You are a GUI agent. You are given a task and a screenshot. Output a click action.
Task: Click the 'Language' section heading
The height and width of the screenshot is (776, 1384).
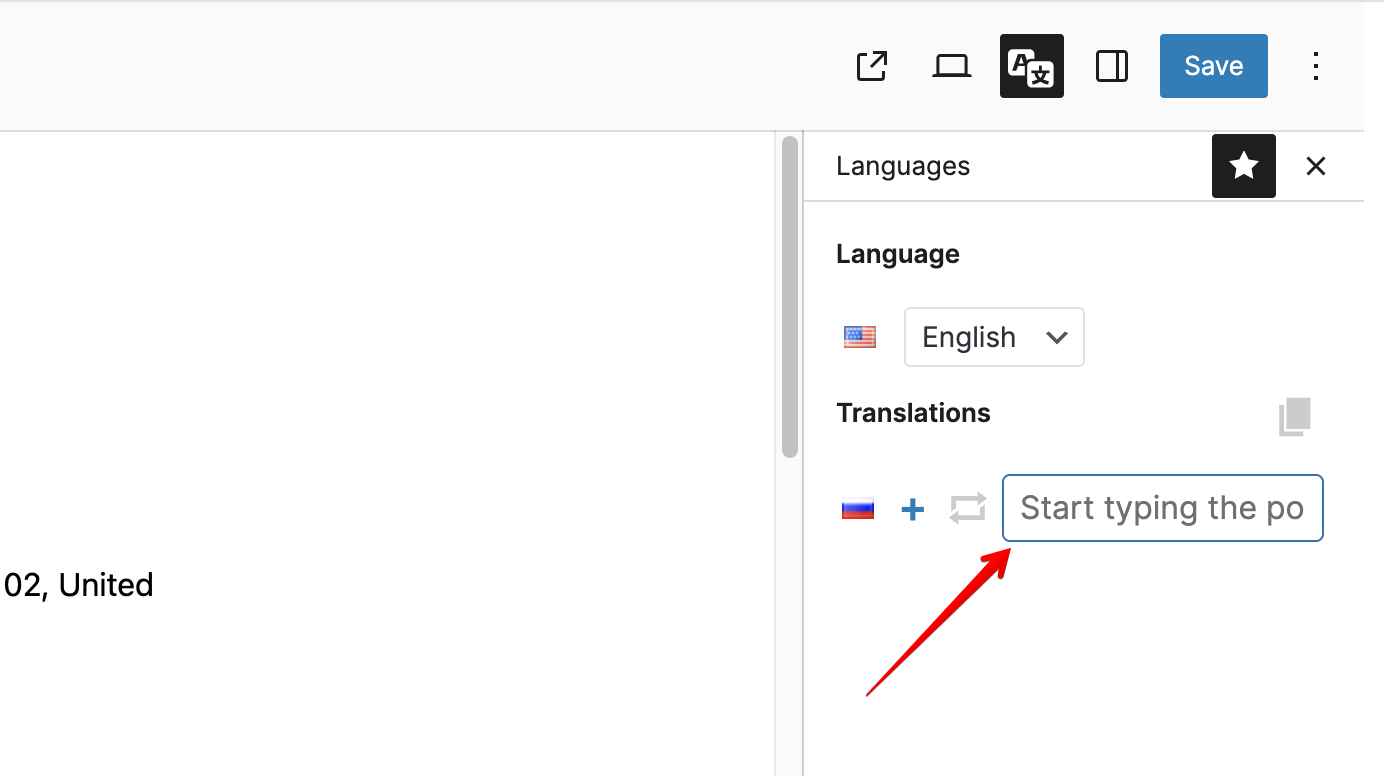coord(897,254)
